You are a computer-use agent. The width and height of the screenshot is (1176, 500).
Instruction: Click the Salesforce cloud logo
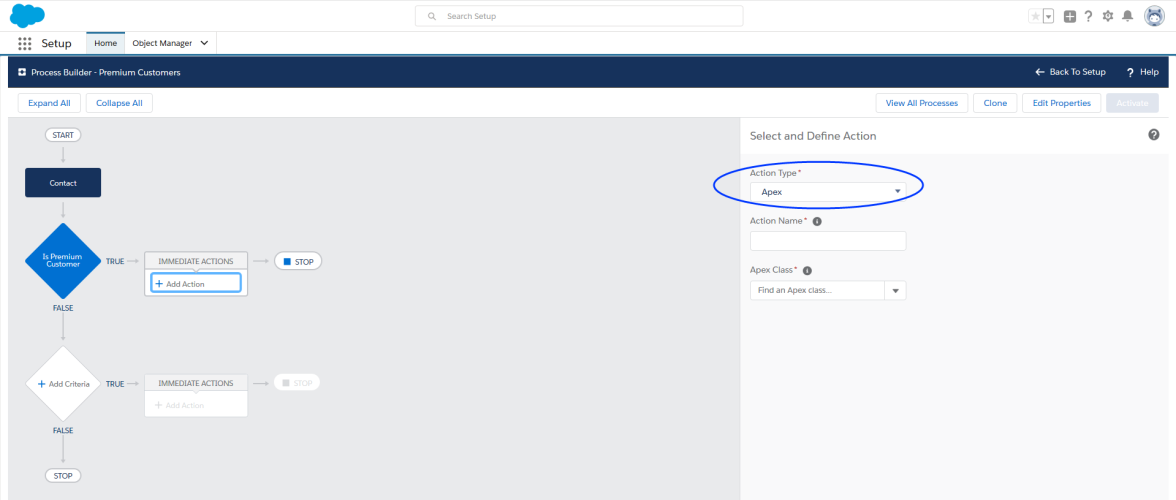click(27, 15)
